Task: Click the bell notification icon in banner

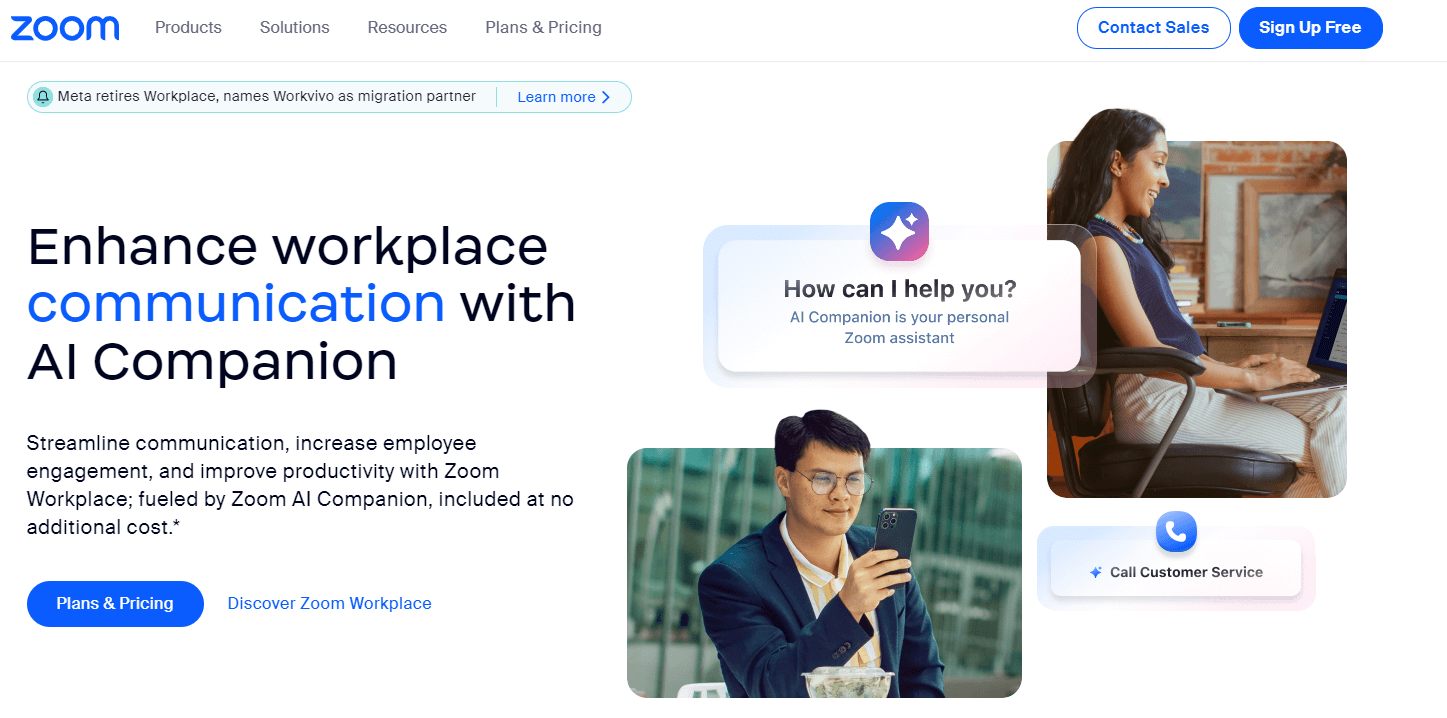Action: [43, 97]
